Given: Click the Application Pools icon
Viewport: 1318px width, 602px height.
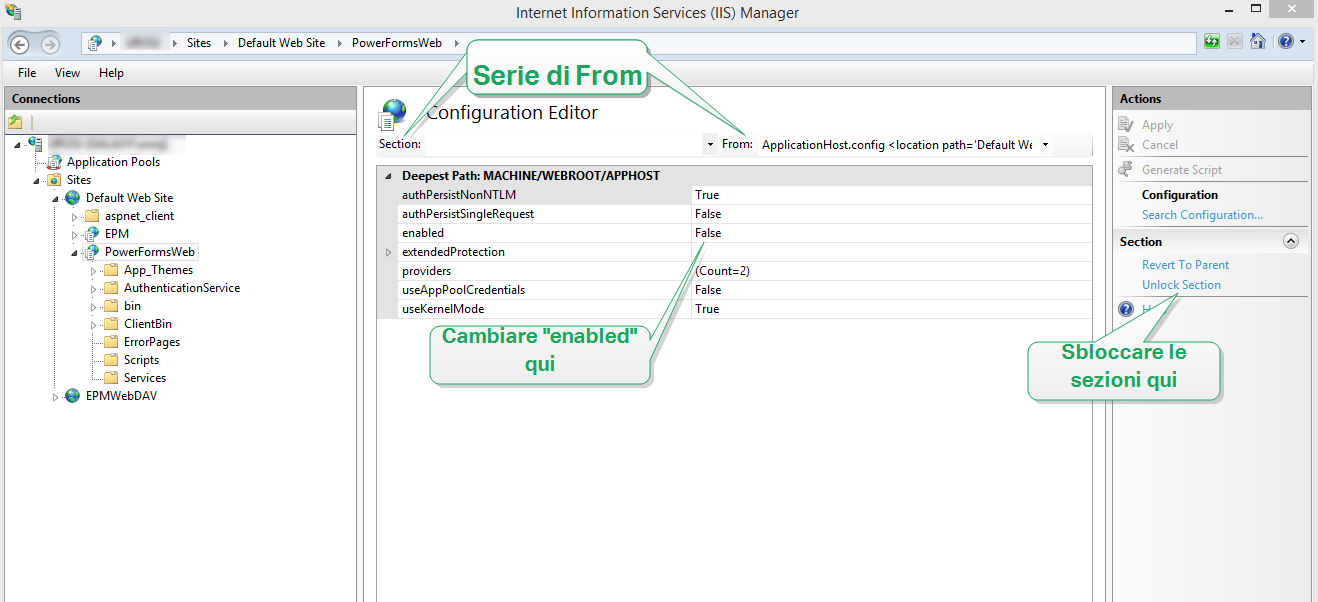Looking at the screenshot, I should [55, 162].
